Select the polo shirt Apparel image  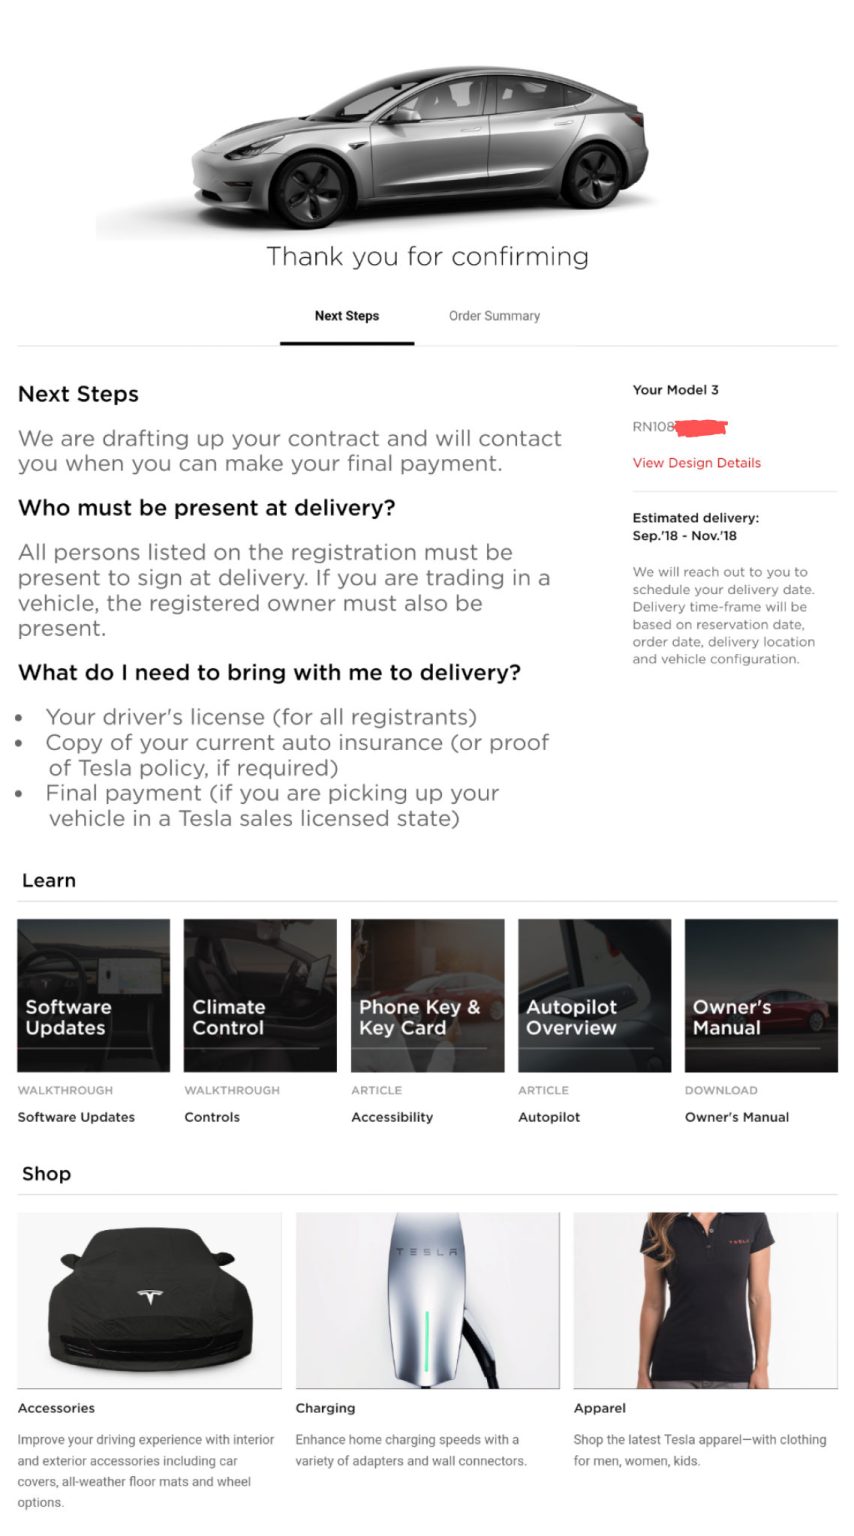705,1300
